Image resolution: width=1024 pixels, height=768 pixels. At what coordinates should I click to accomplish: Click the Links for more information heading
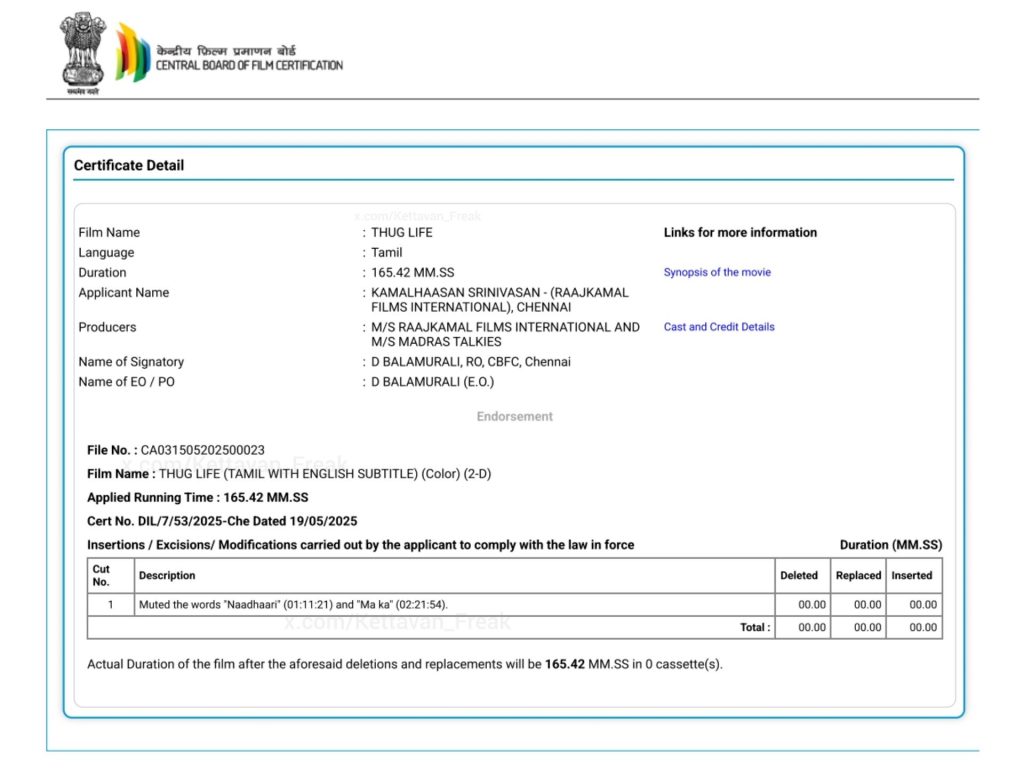click(x=740, y=232)
